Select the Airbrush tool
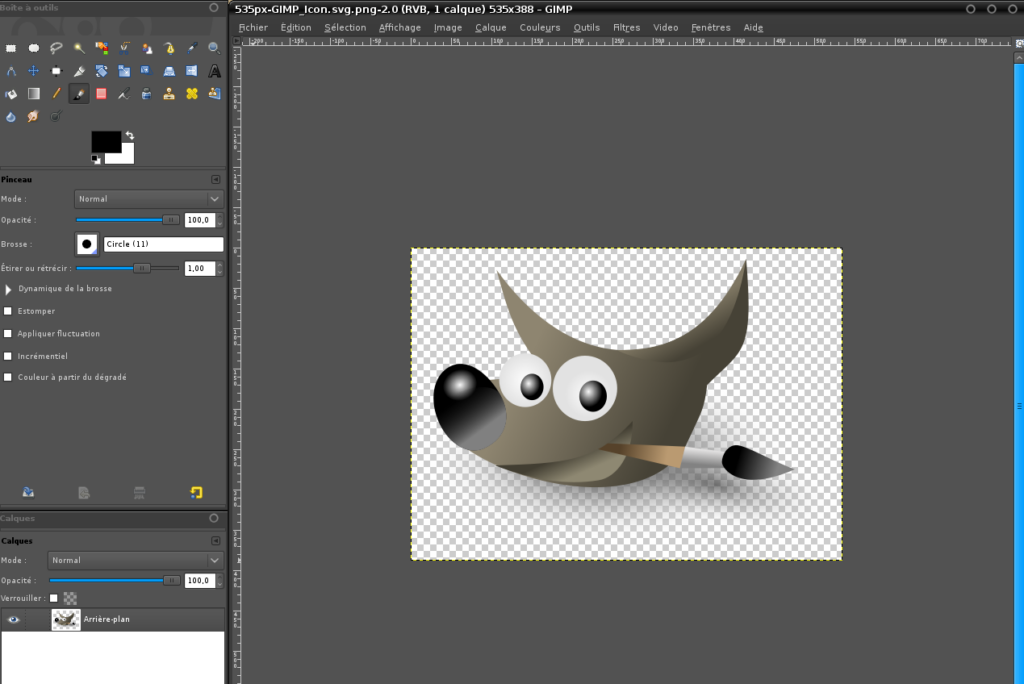The width and height of the screenshot is (1024, 684). pyautogui.click(x=124, y=93)
